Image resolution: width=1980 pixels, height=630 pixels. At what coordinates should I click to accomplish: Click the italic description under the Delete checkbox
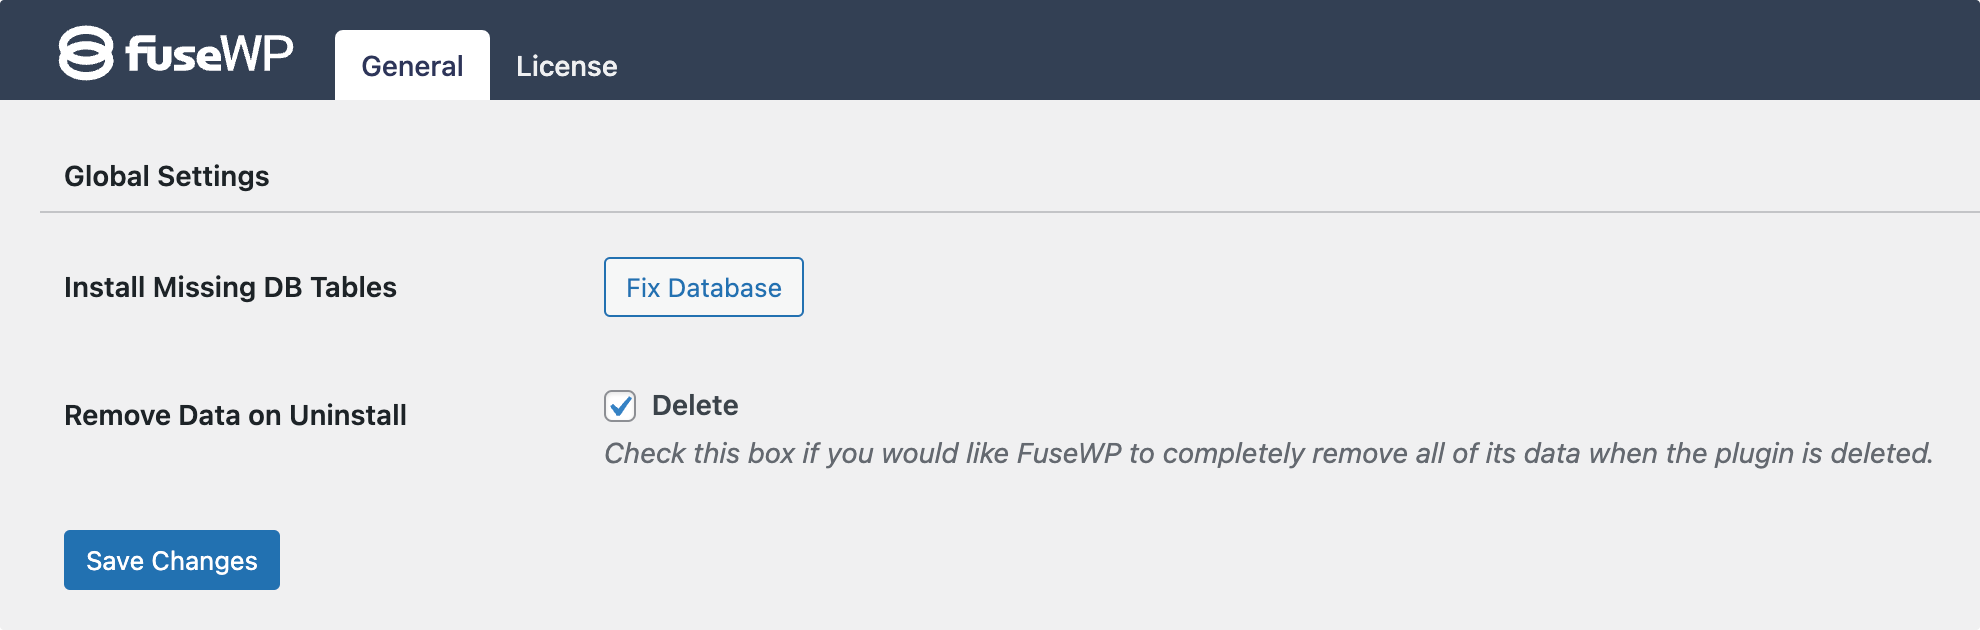point(1269,453)
